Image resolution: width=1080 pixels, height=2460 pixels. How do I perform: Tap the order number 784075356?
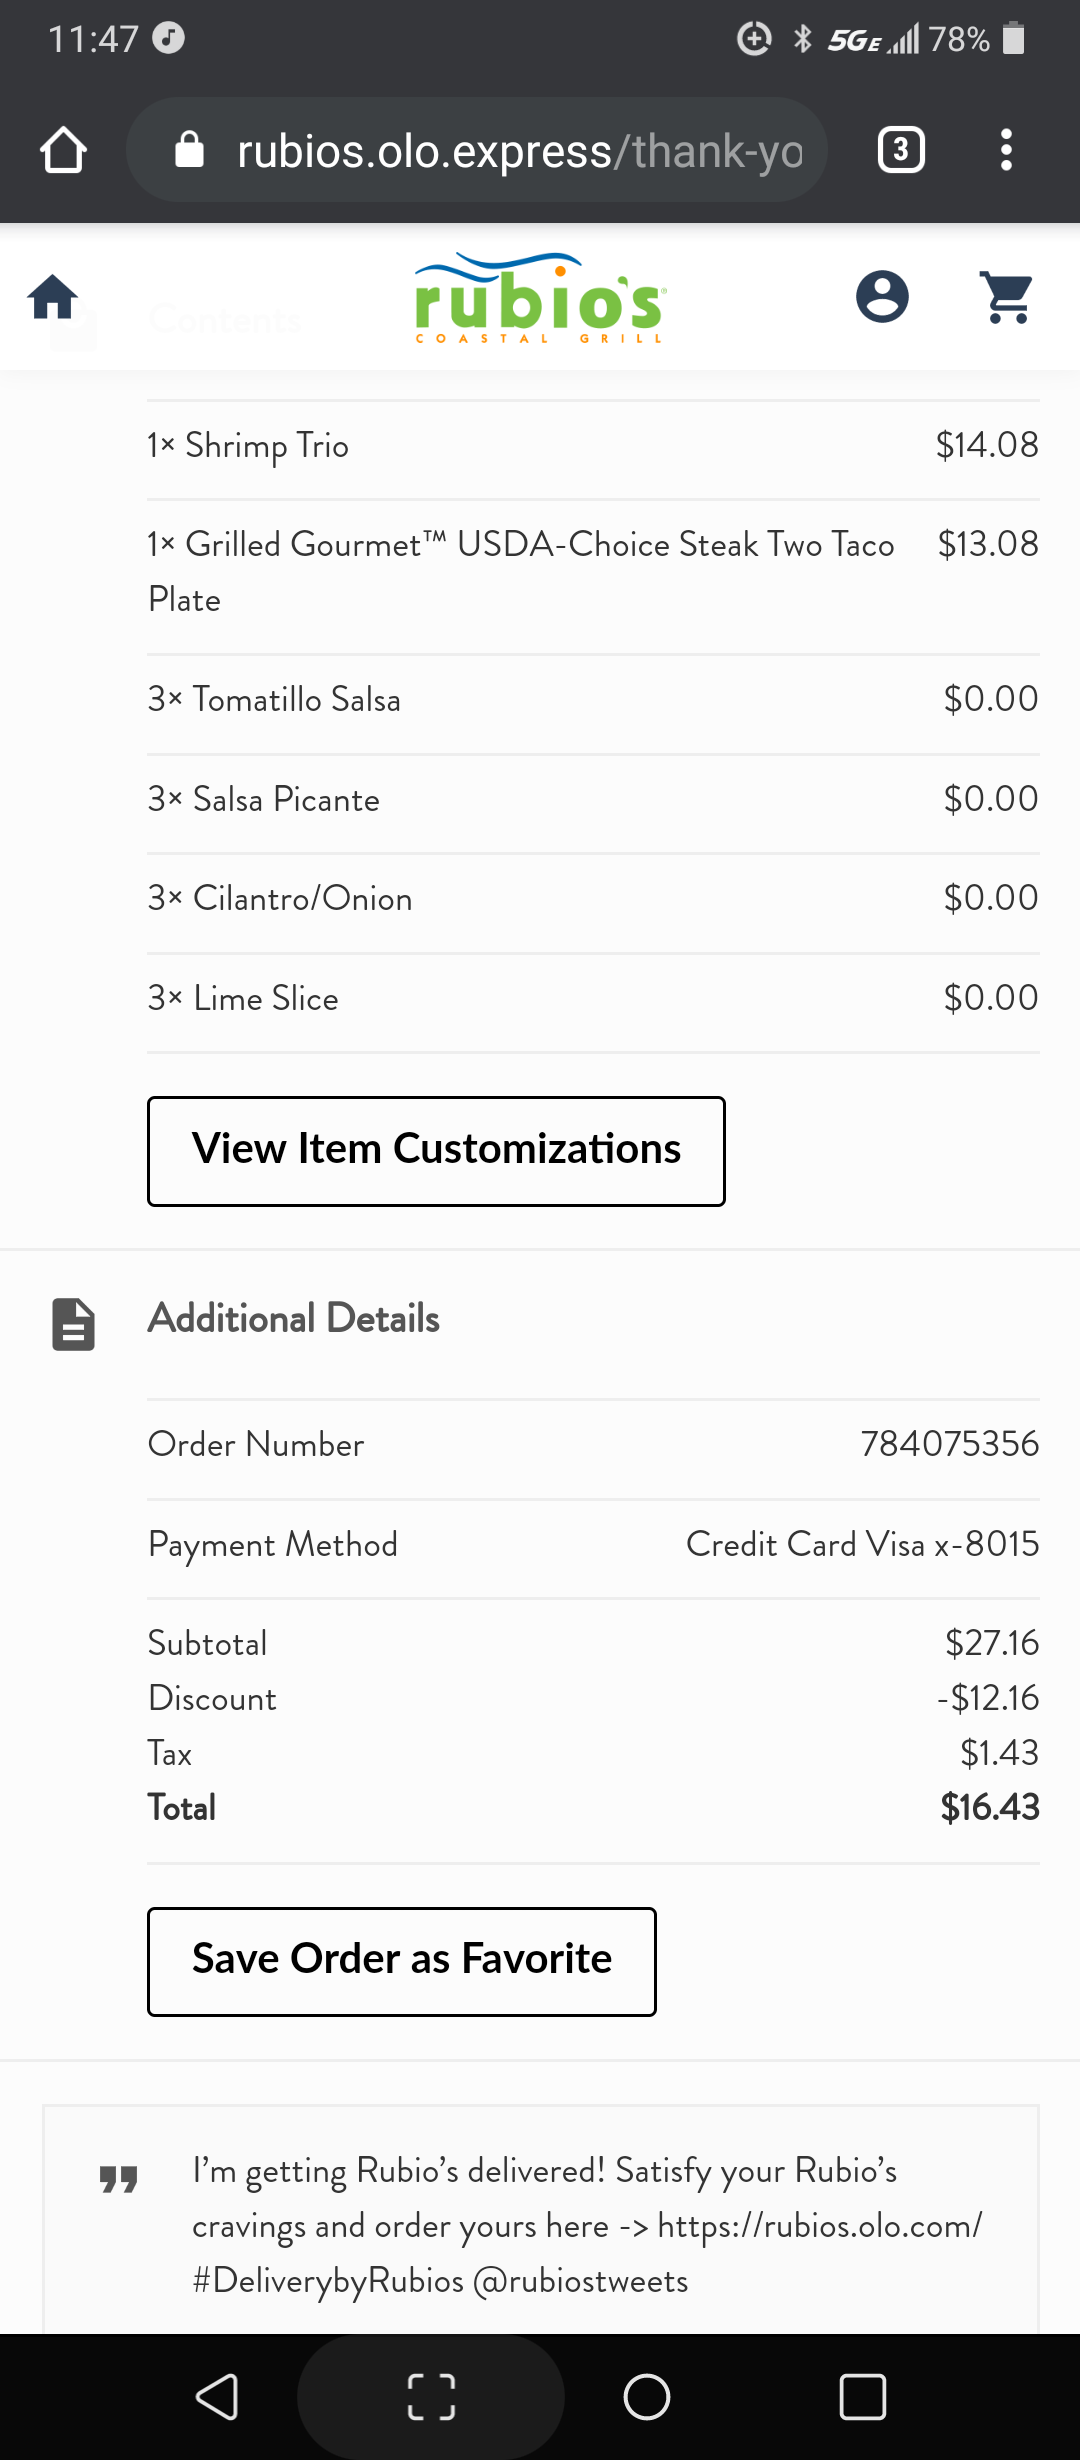[x=949, y=1444]
